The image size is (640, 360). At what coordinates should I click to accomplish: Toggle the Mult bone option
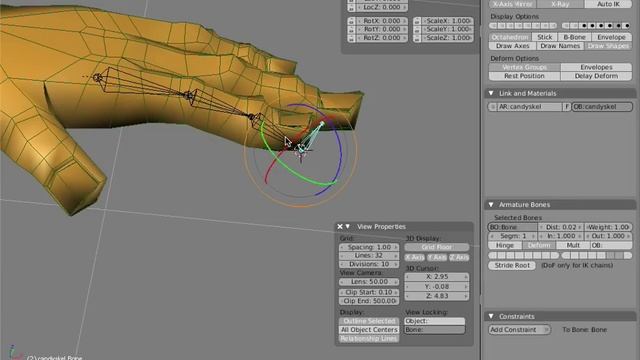click(573, 246)
